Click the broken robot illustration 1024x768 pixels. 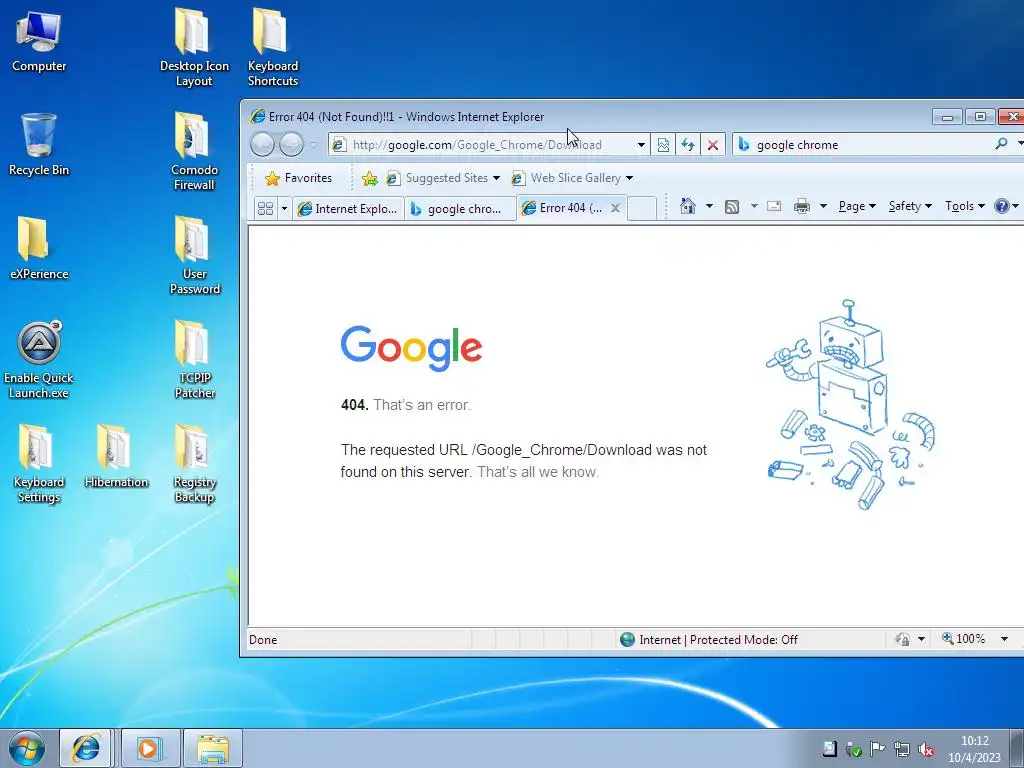click(852, 405)
